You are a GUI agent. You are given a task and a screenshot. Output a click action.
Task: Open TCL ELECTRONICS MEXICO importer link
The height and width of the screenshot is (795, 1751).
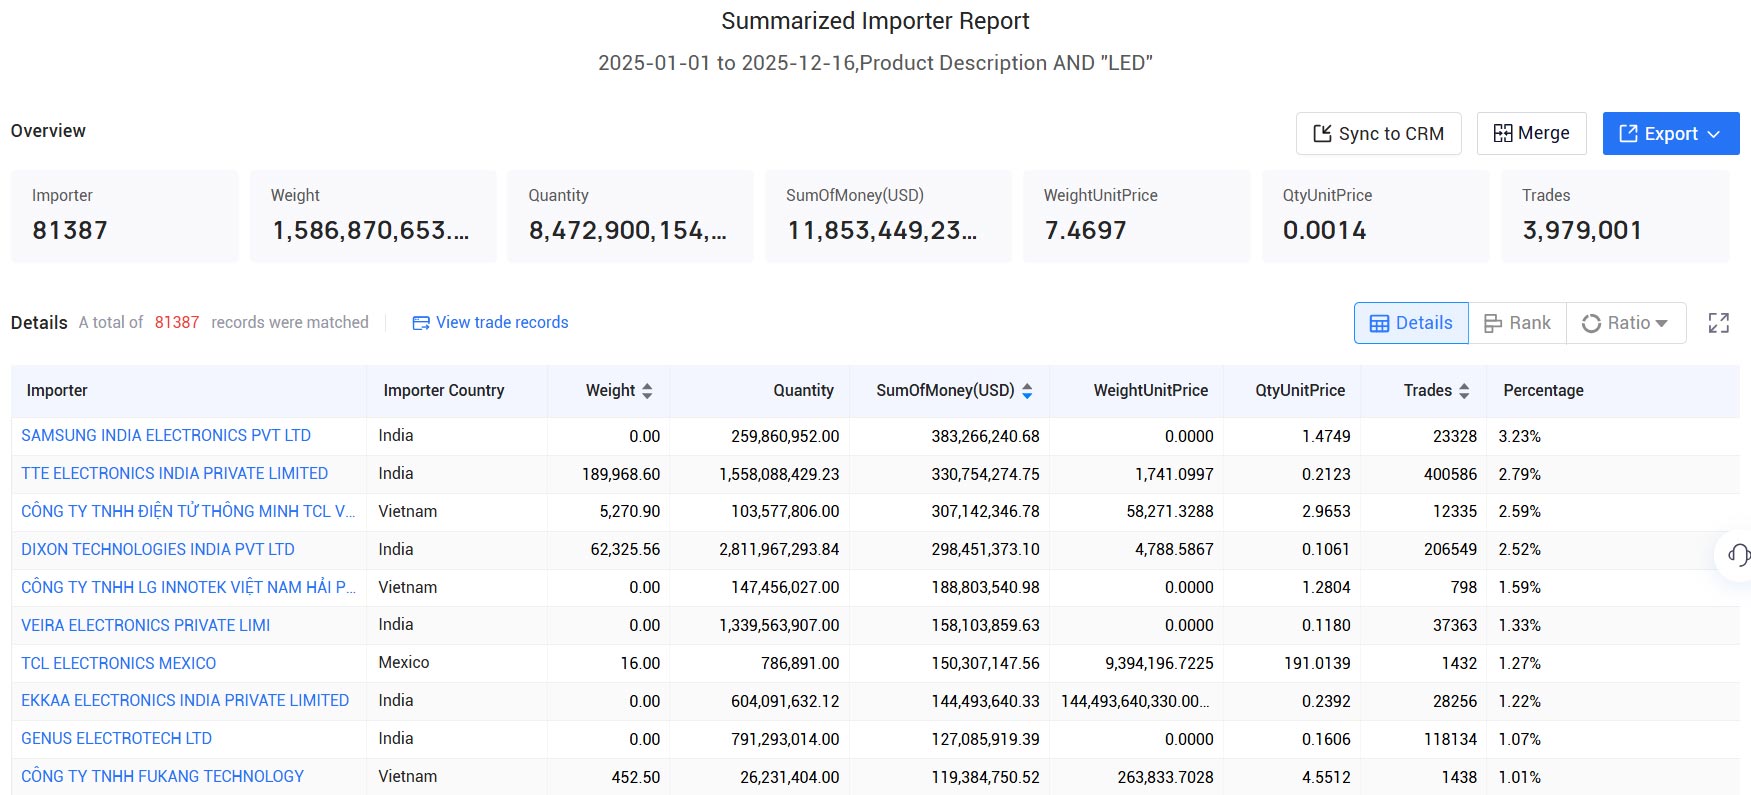point(118,664)
